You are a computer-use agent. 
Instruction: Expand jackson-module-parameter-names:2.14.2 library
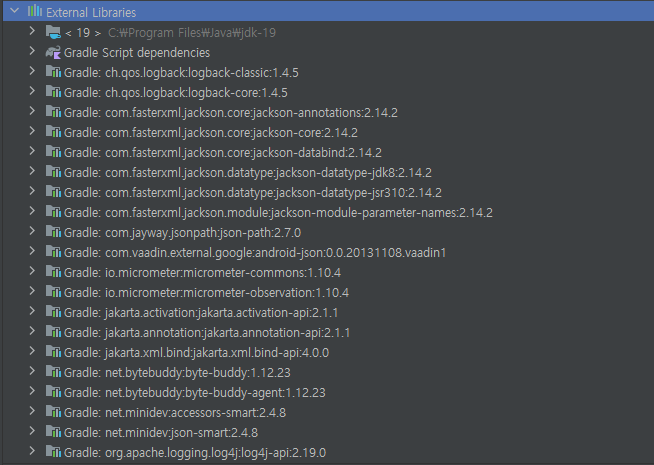point(32,211)
